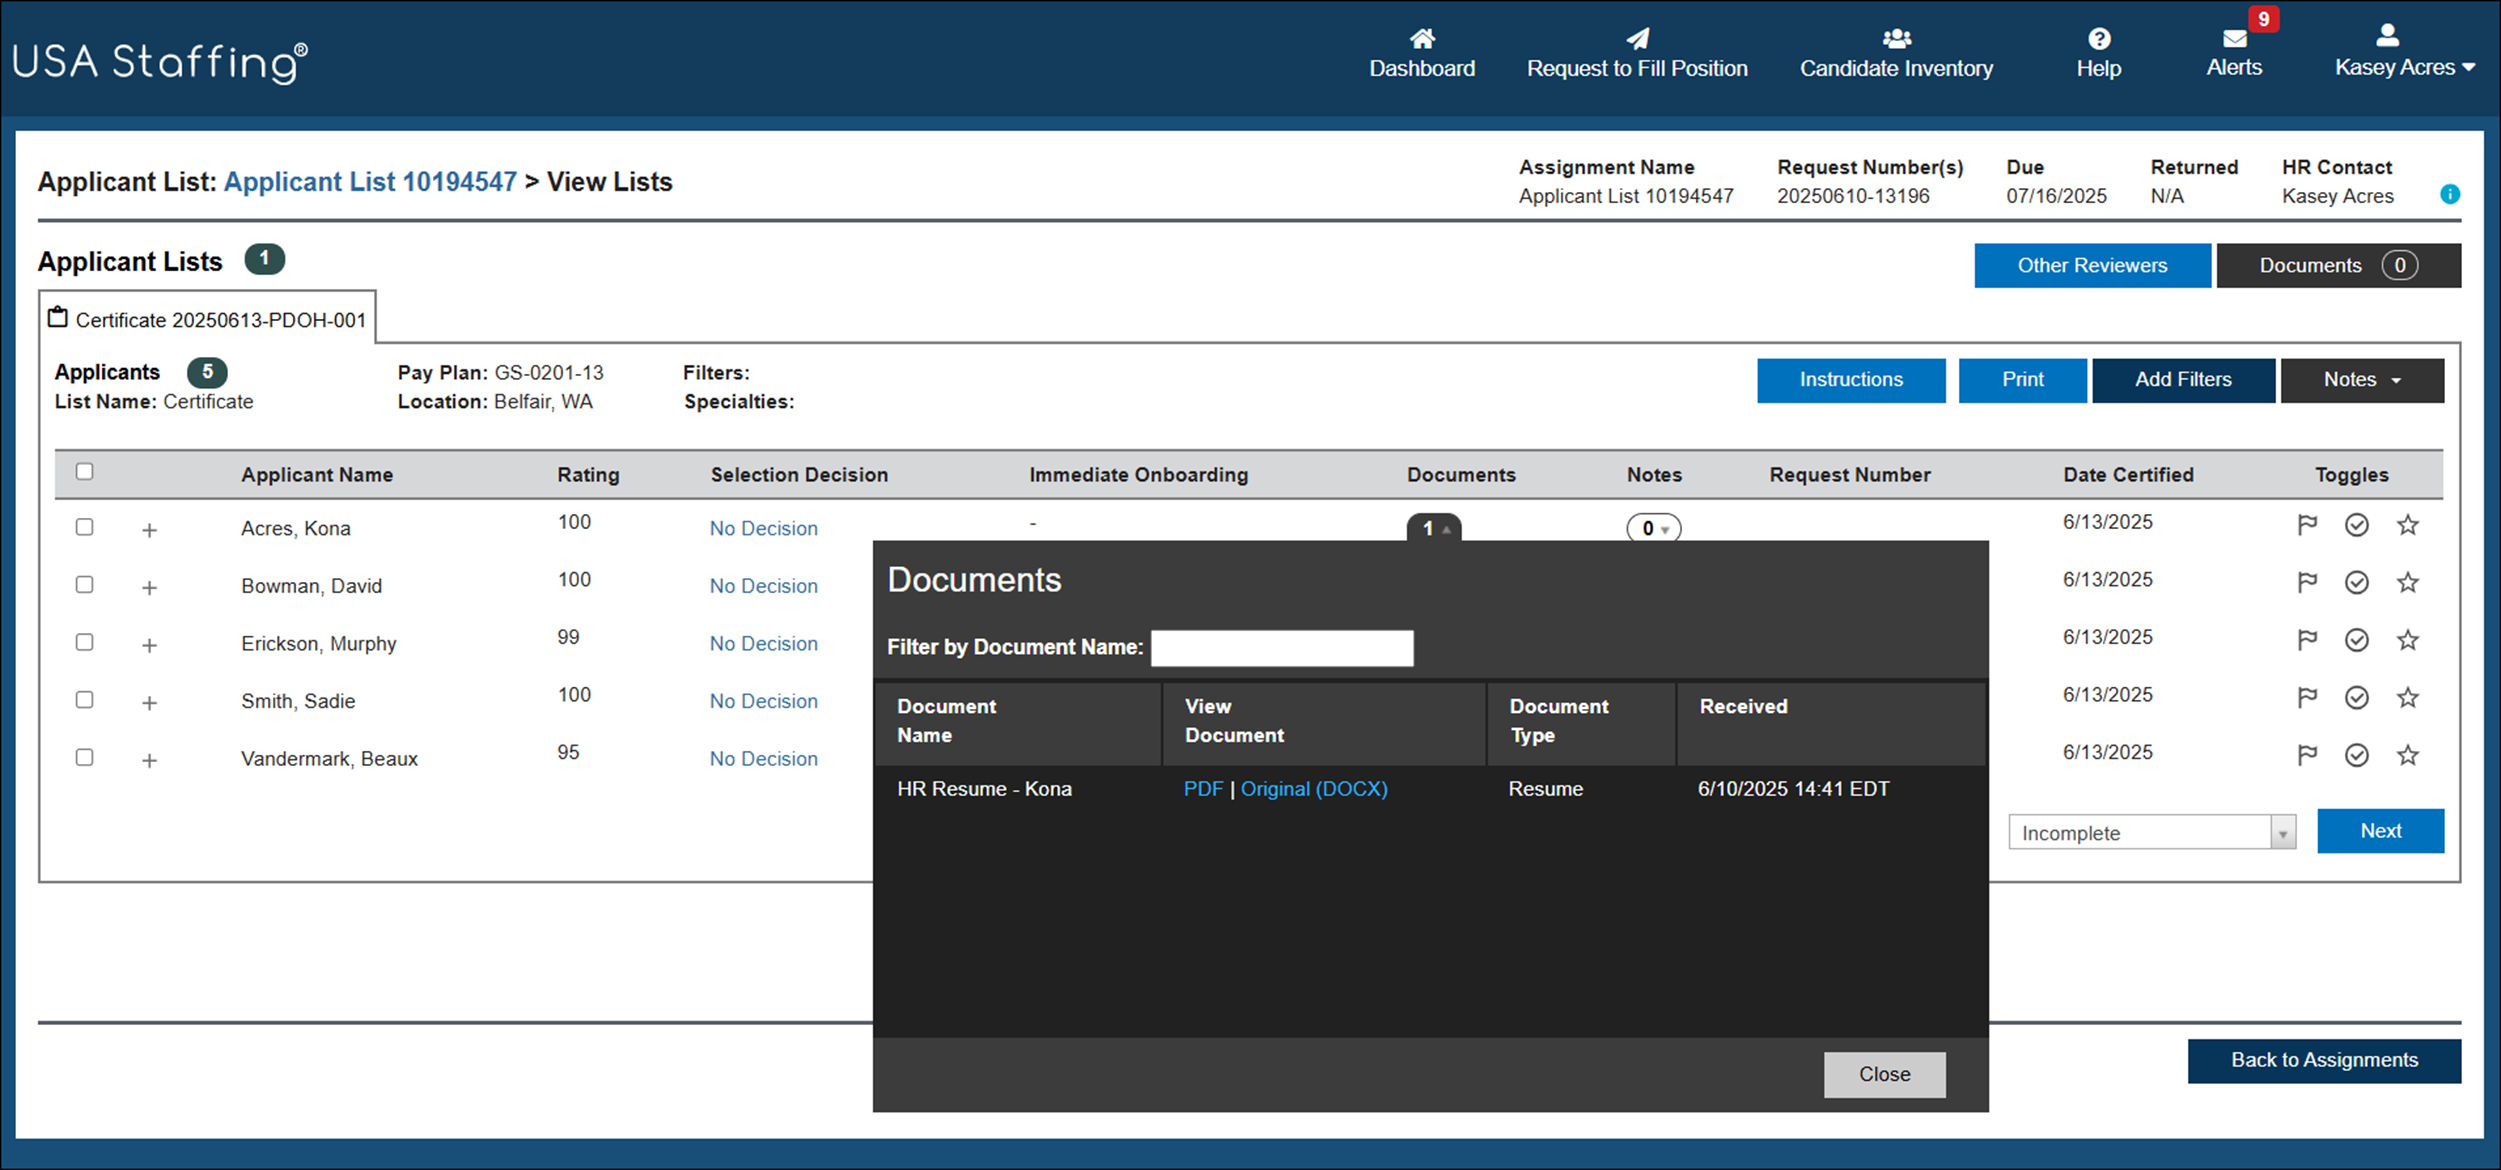The image size is (2501, 1170).
Task: Click the checkmark toggle for Bowman, David
Action: click(2357, 582)
